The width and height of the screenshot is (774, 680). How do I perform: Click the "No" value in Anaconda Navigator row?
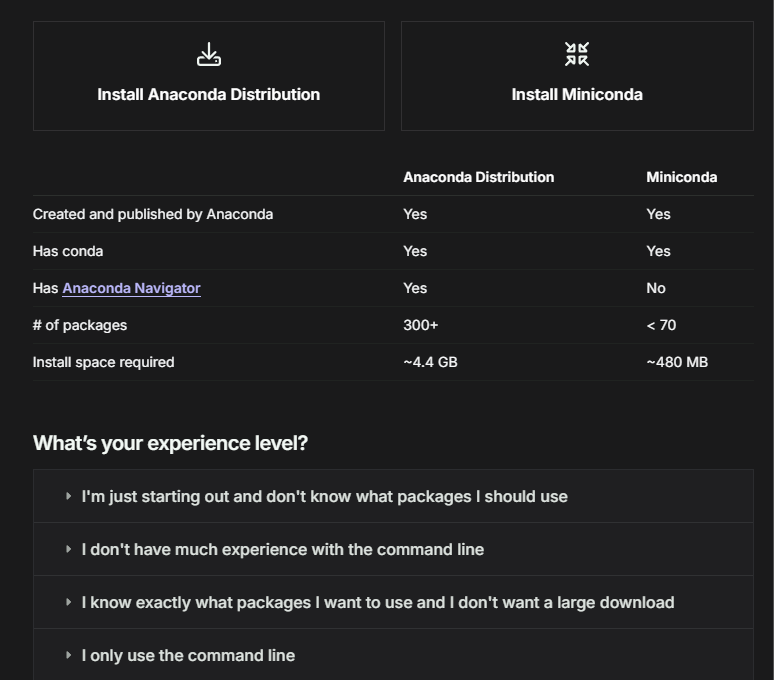(656, 288)
